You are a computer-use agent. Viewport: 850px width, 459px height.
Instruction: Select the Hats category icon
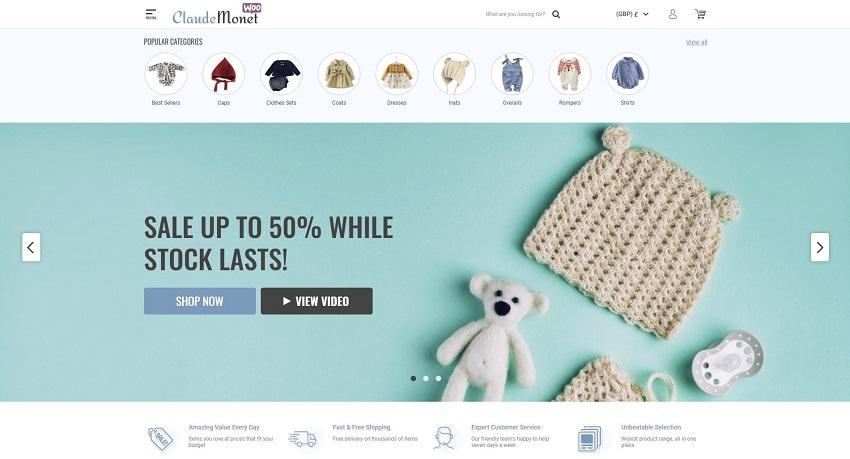[x=454, y=74]
